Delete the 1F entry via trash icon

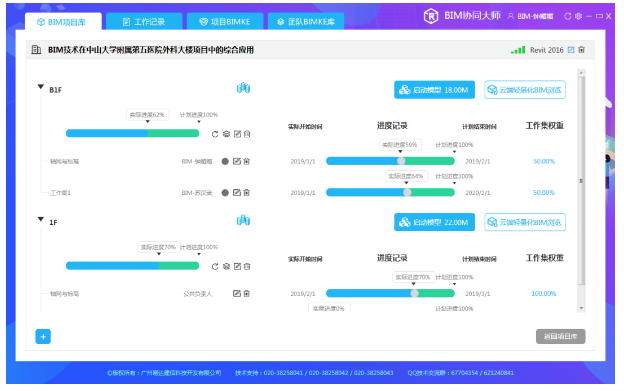coord(247,267)
